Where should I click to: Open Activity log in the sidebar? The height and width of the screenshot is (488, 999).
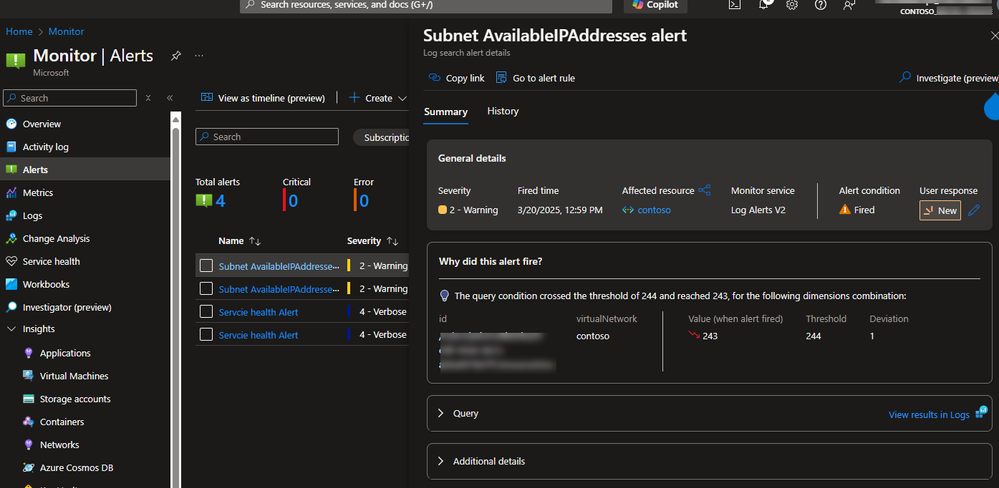45,147
